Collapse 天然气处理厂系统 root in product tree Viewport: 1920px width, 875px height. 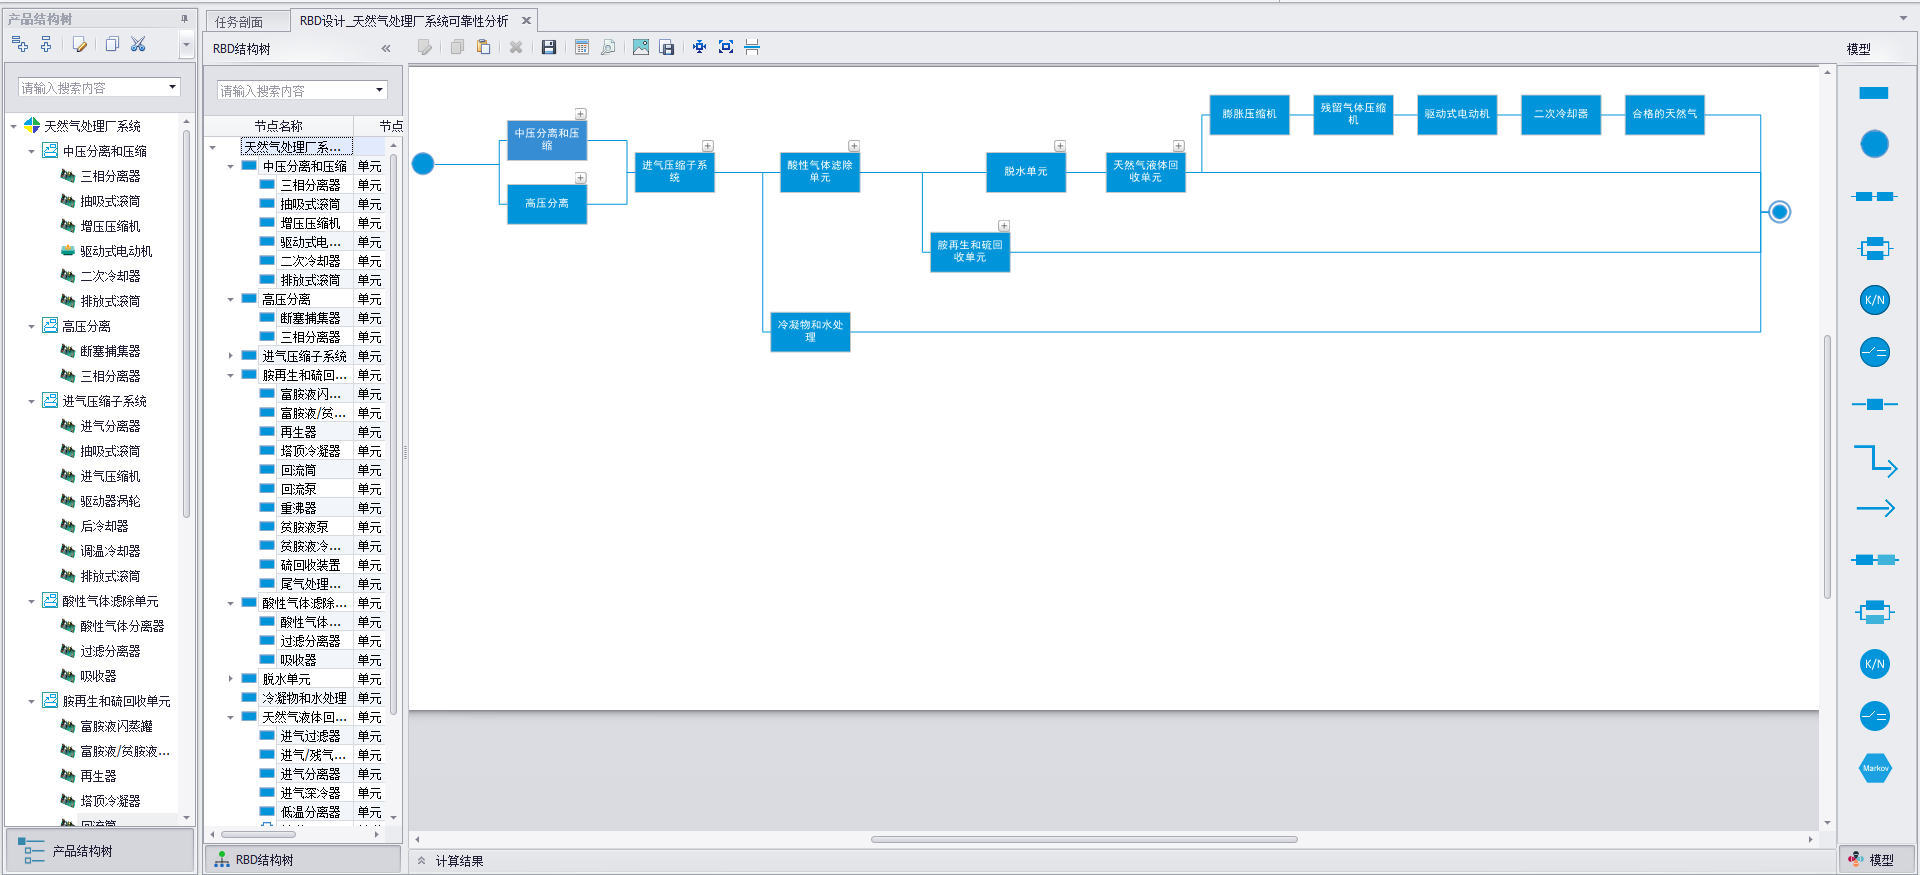(13, 126)
